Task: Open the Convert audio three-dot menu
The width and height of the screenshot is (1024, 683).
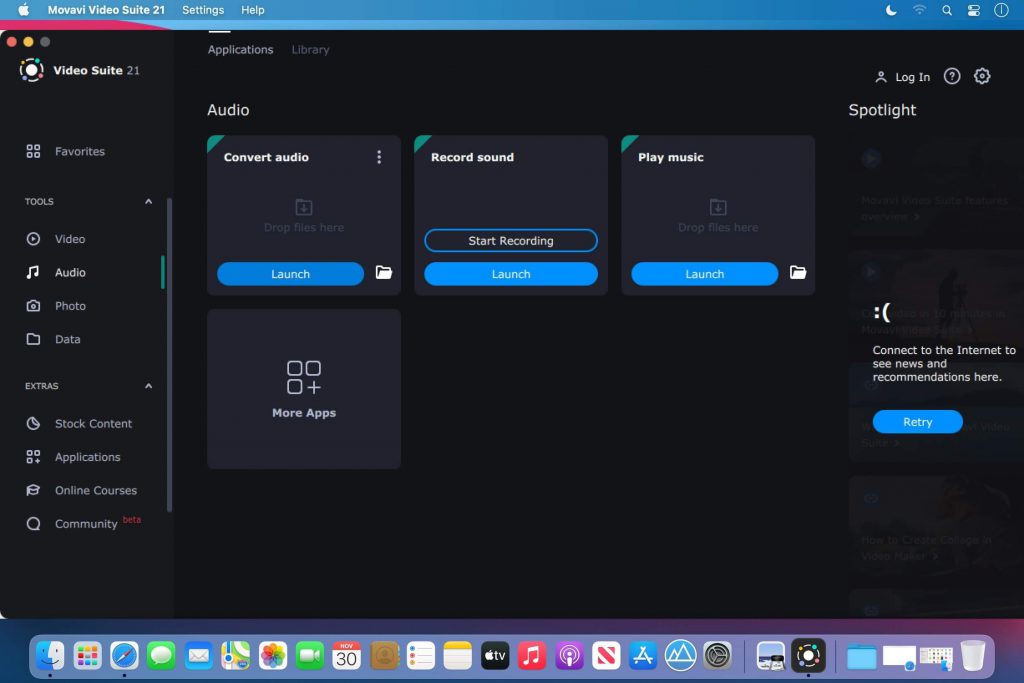Action: pyautogui.click(x=379, y=157)
